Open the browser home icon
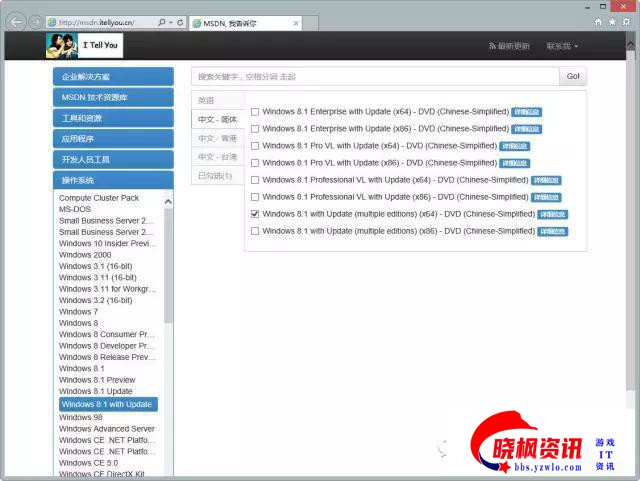 click(x=598, y=22)
